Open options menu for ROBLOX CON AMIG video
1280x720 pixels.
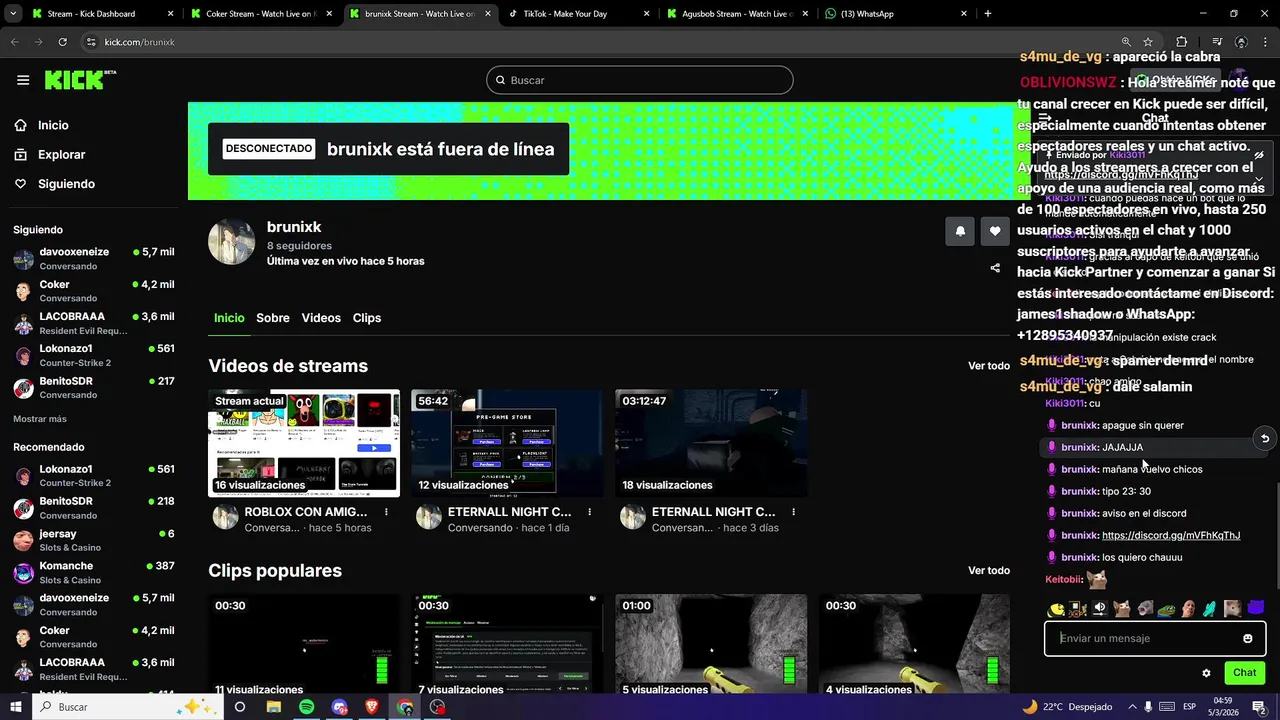[x=386, y=512]
